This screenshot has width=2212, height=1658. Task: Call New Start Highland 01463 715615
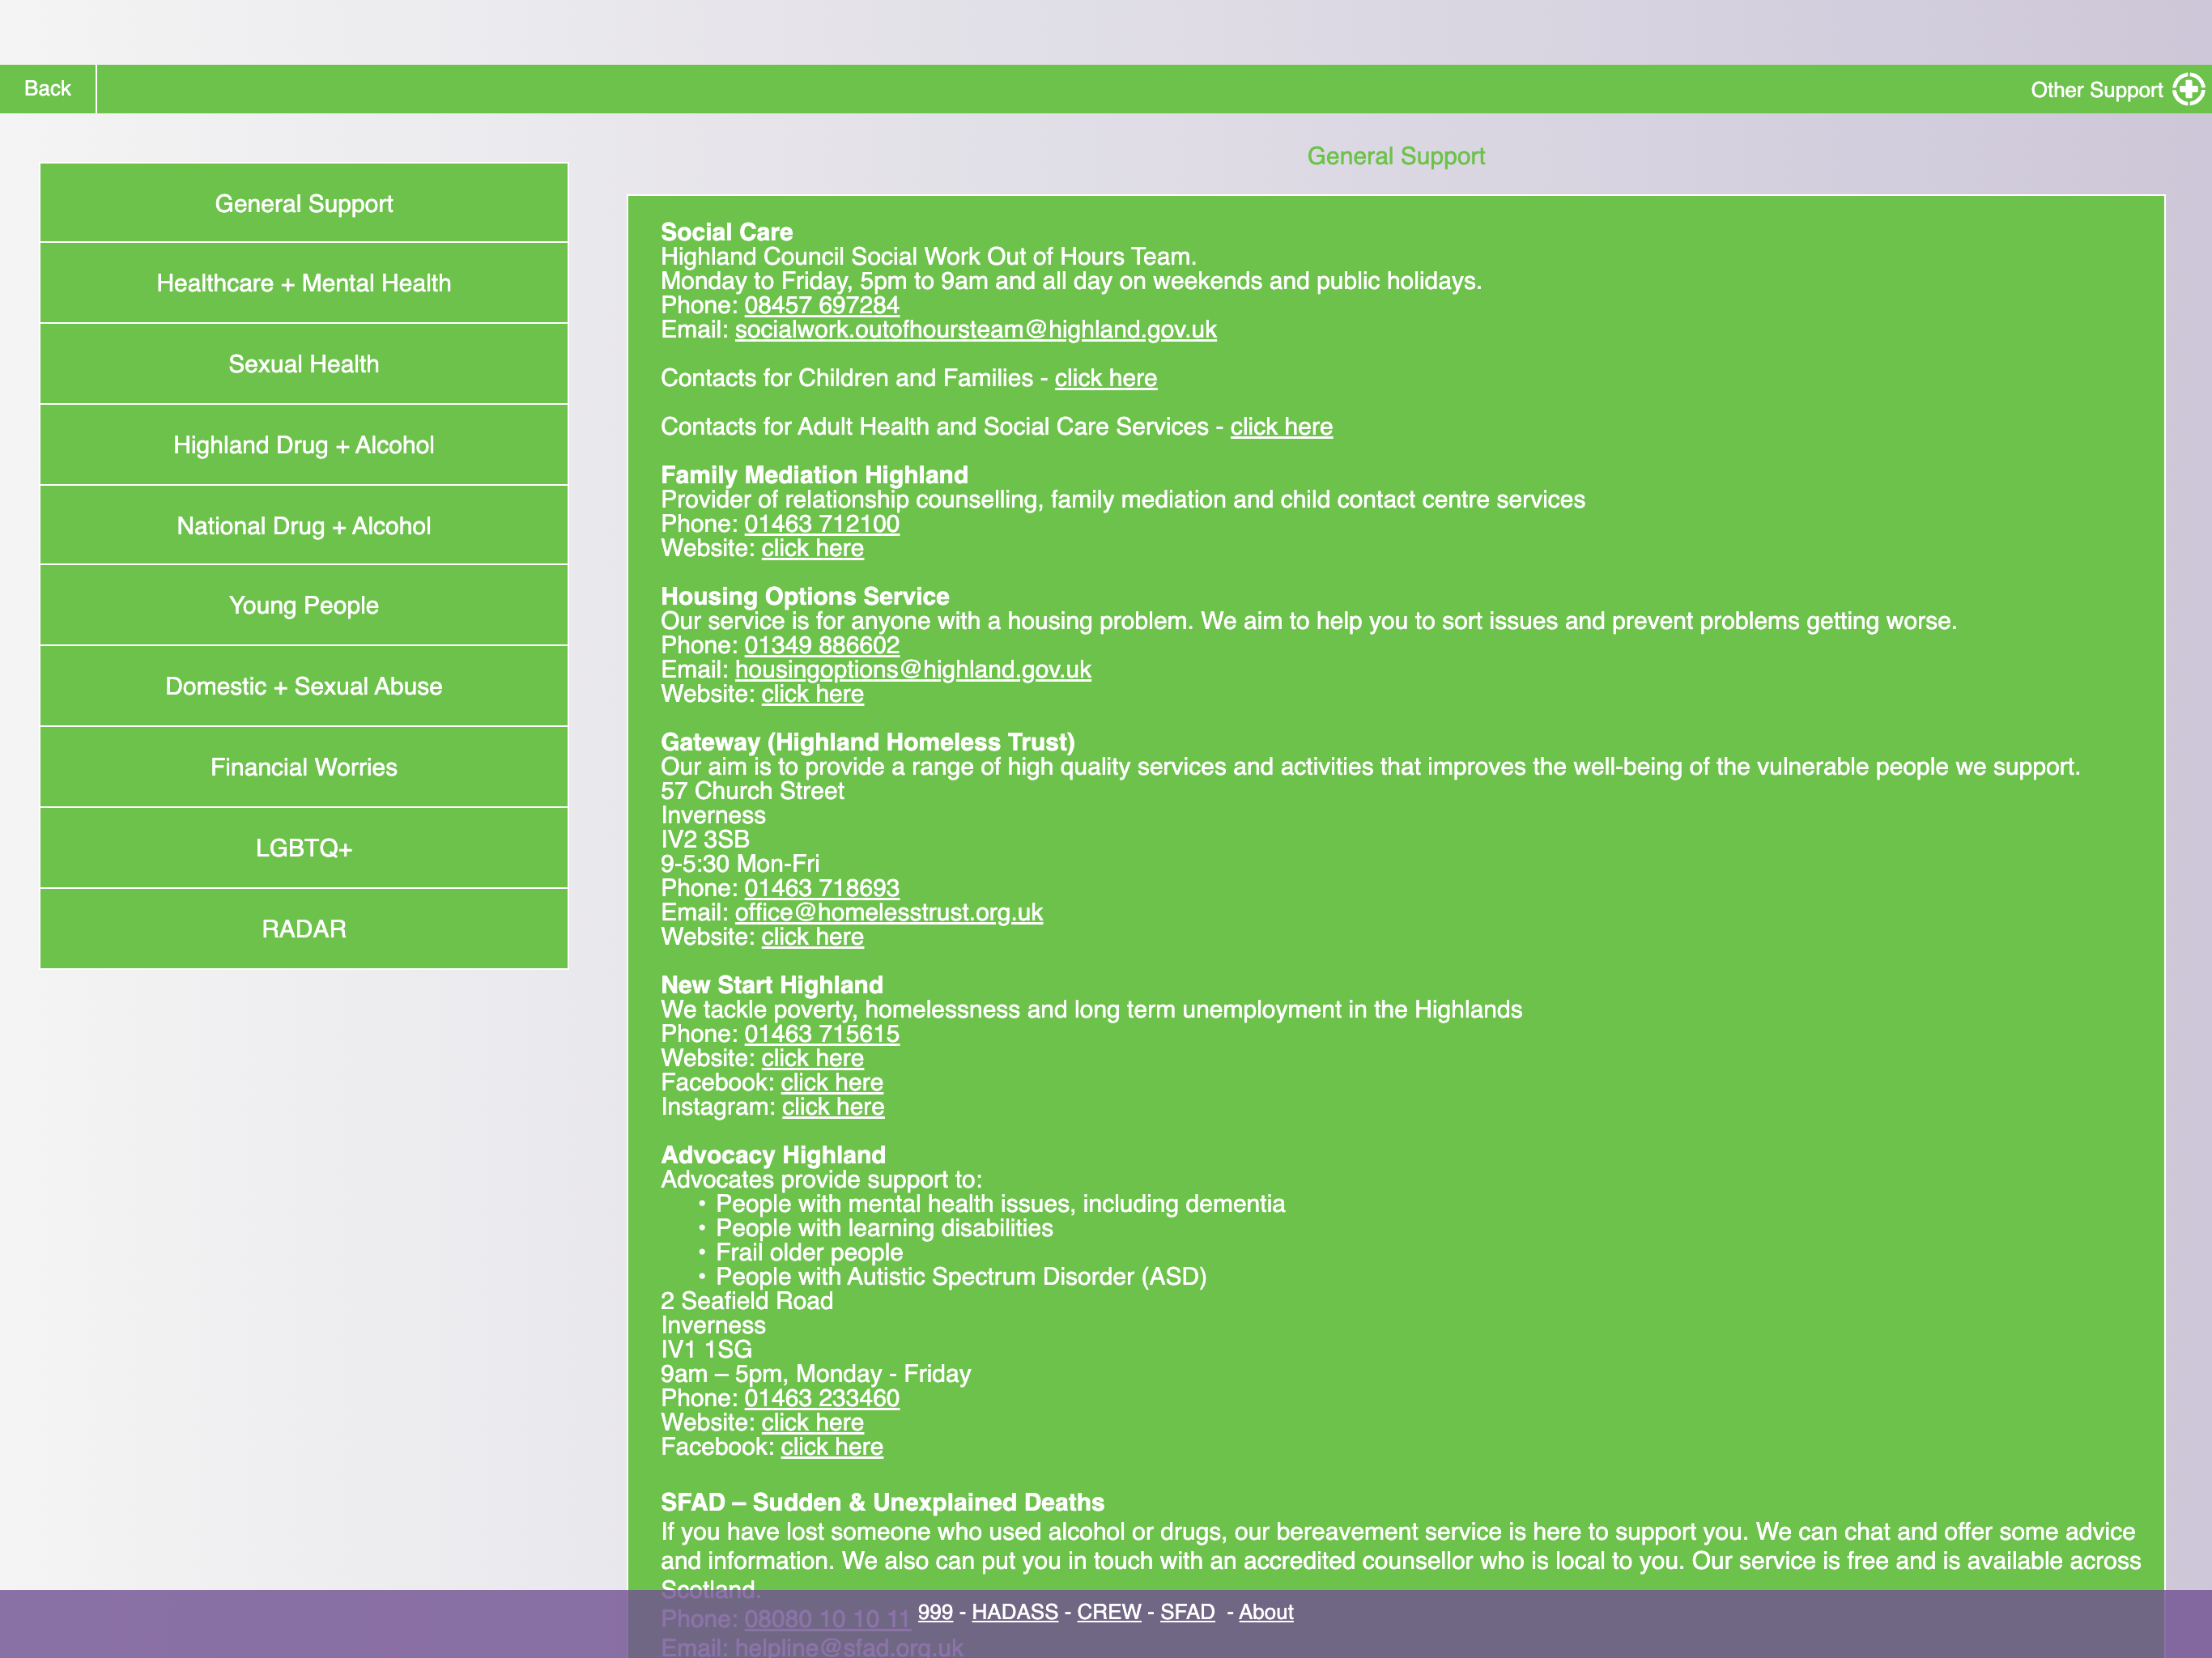tap(821, 1034)
